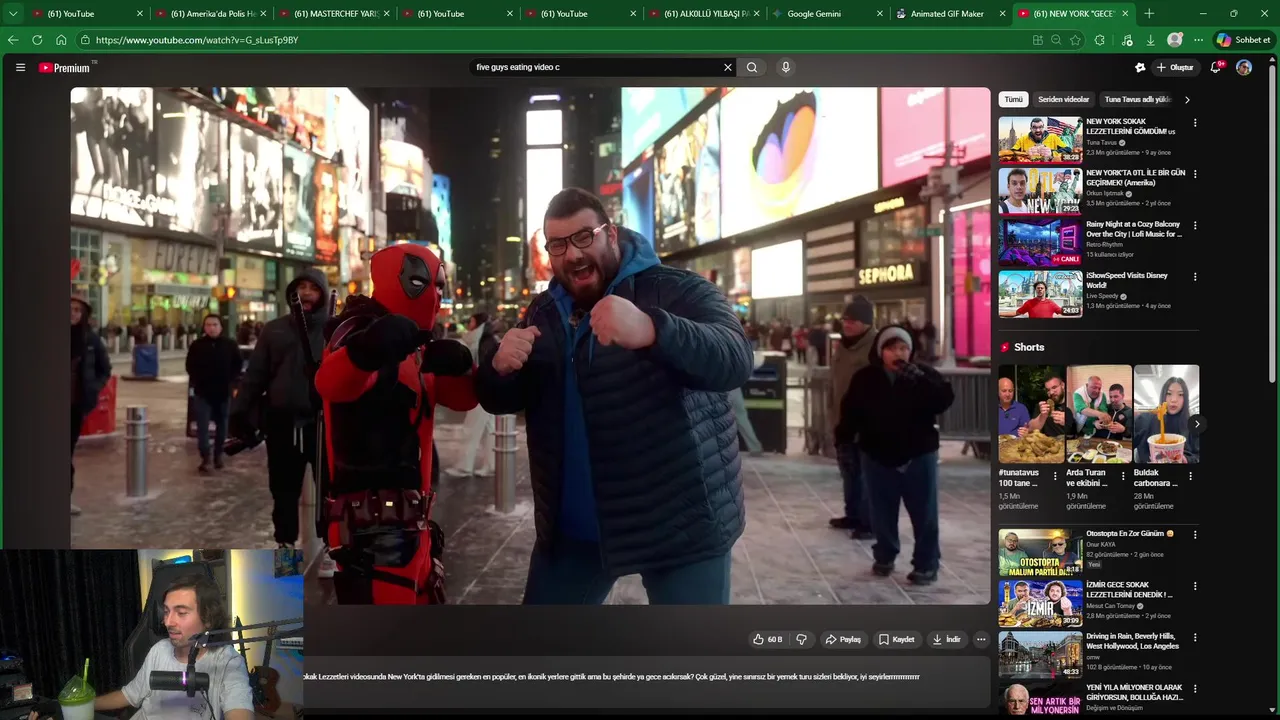This screenshot has height=720, width=1280.
Task: Open the Edge profile avatar
Action: 1175,40
